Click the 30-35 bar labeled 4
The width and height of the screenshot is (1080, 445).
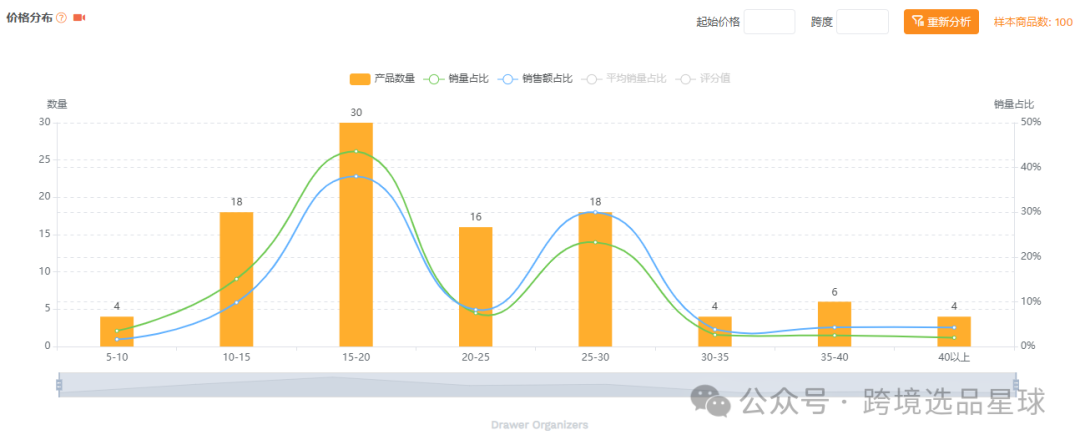click(x=715, y=331)
